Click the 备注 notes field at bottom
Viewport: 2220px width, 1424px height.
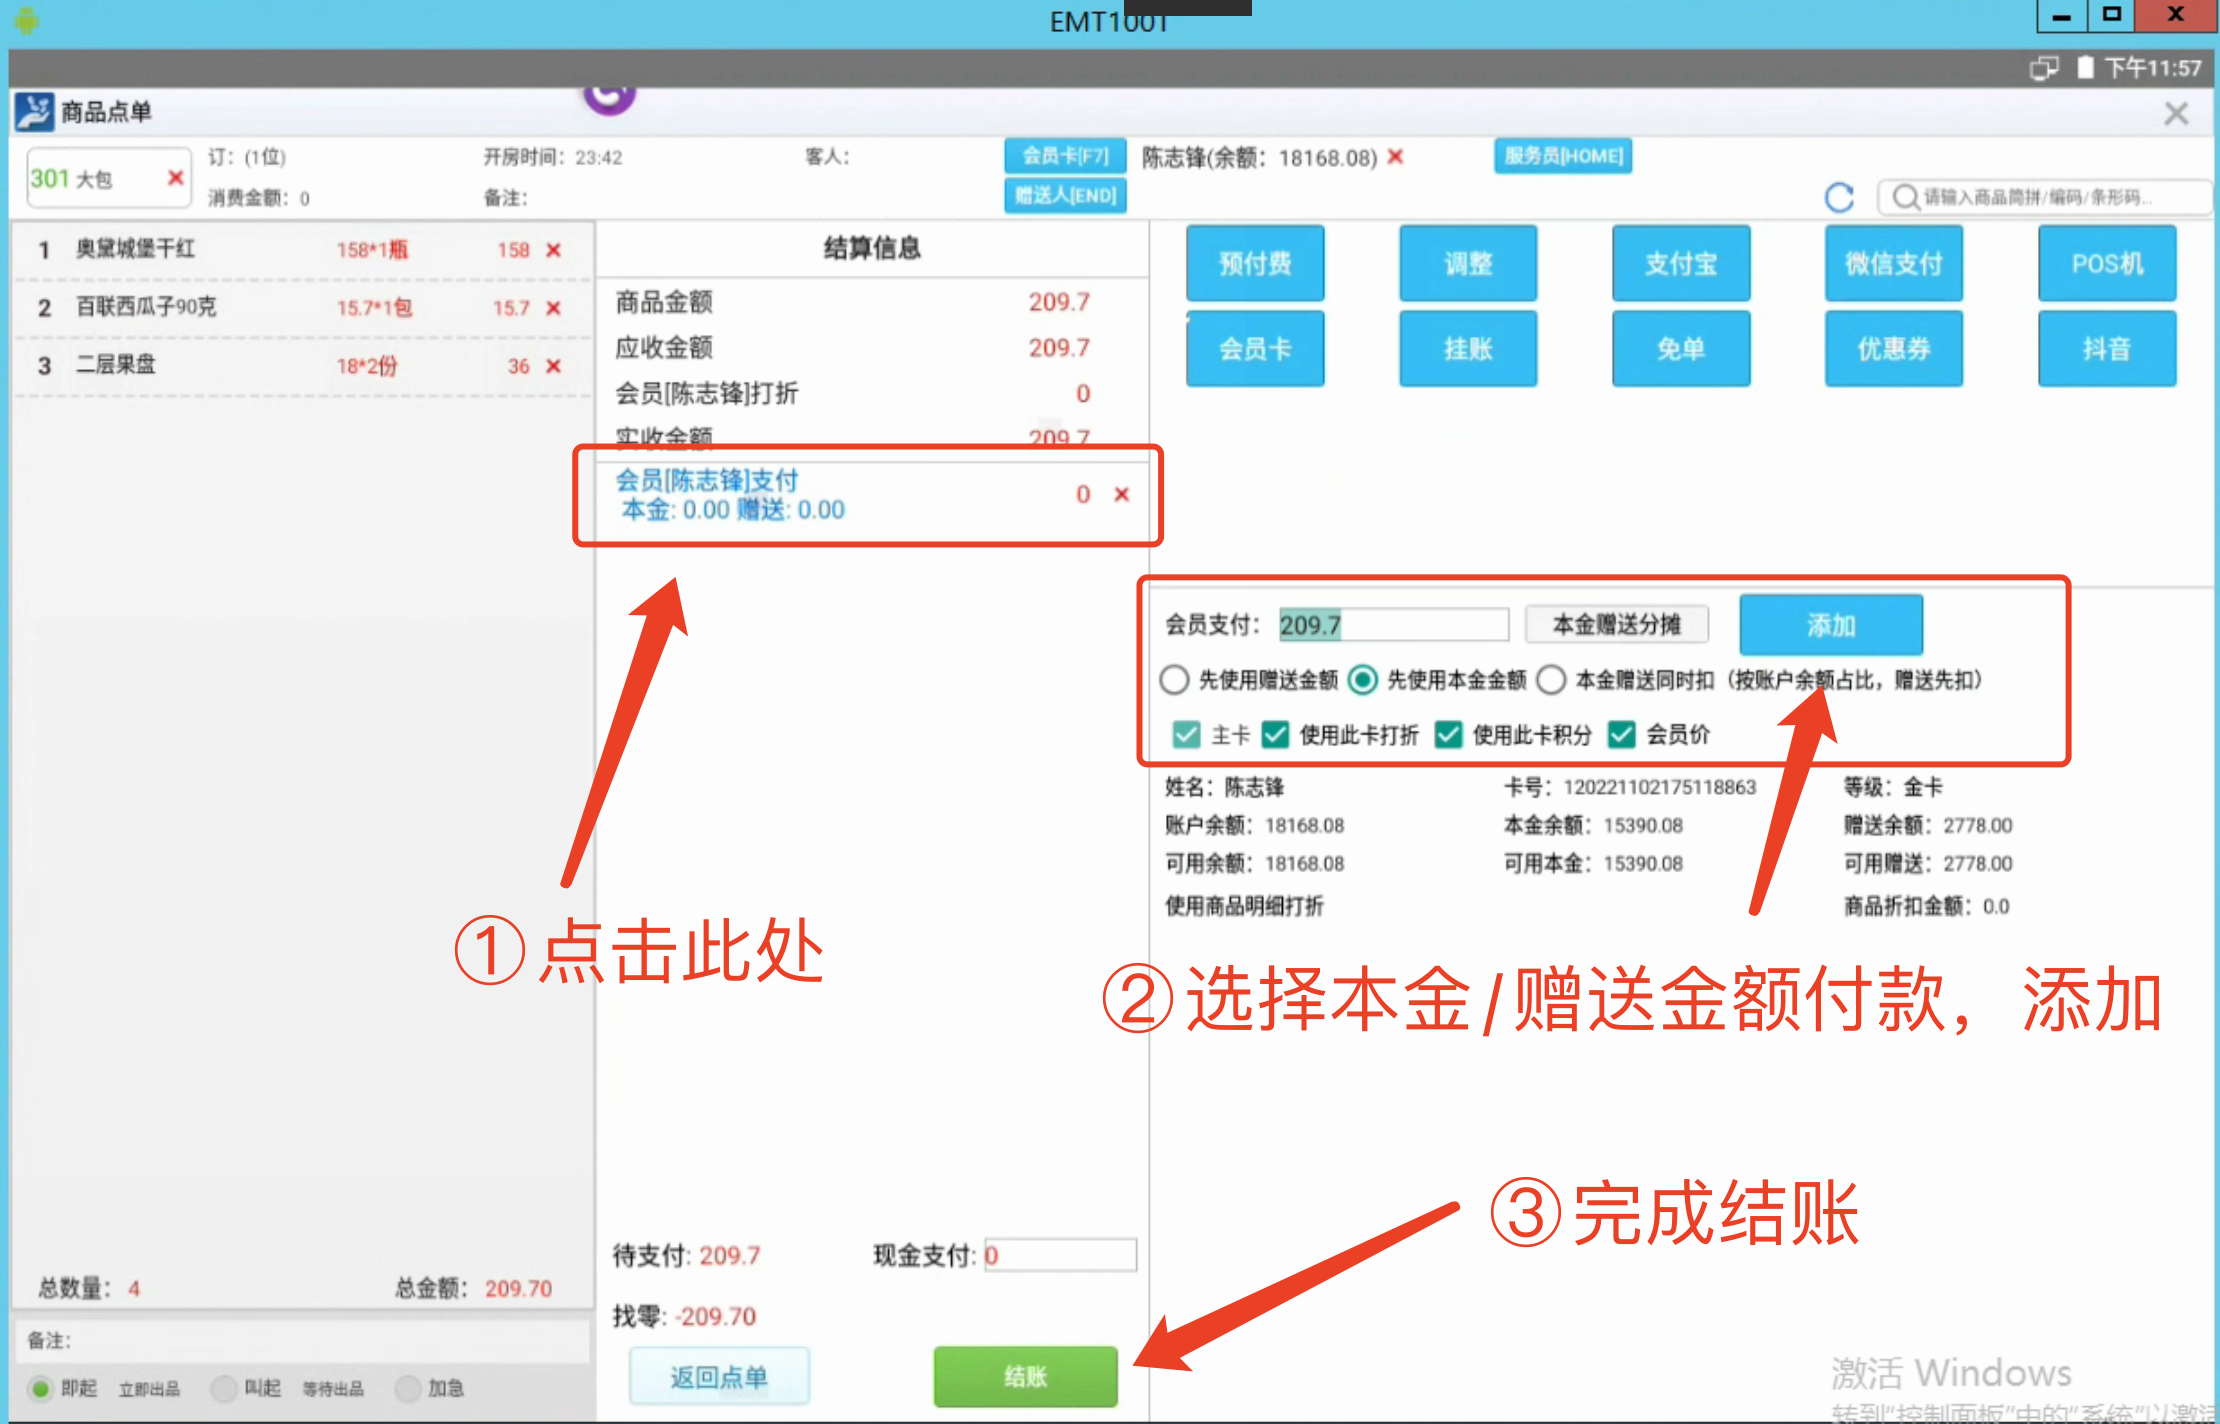(302, 1341)
